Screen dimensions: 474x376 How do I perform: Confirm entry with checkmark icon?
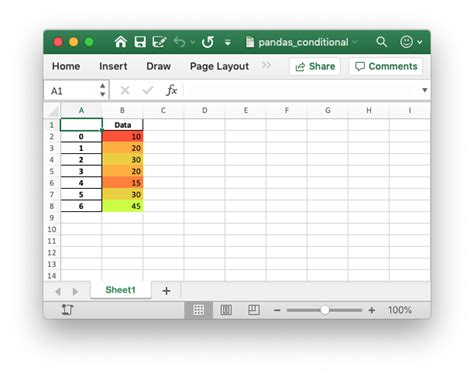pos(148,90)
